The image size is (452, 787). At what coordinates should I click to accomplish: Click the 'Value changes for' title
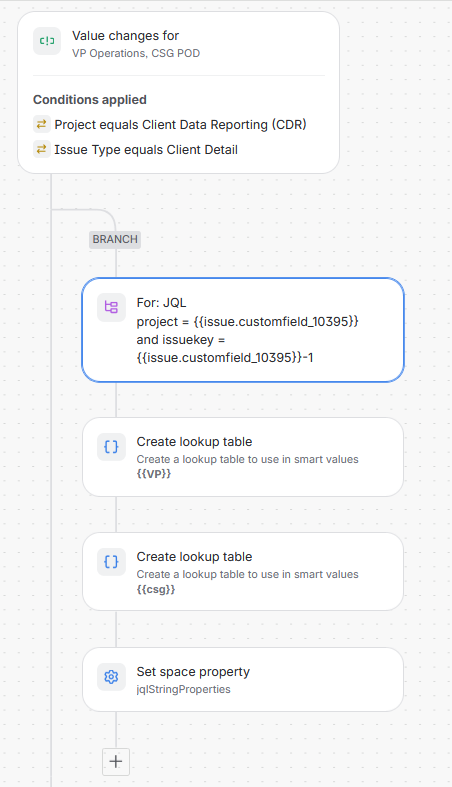tap(125, 36)
